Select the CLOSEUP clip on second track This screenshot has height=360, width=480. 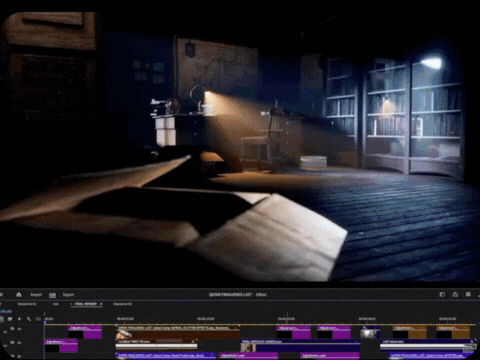click(156, 344)
